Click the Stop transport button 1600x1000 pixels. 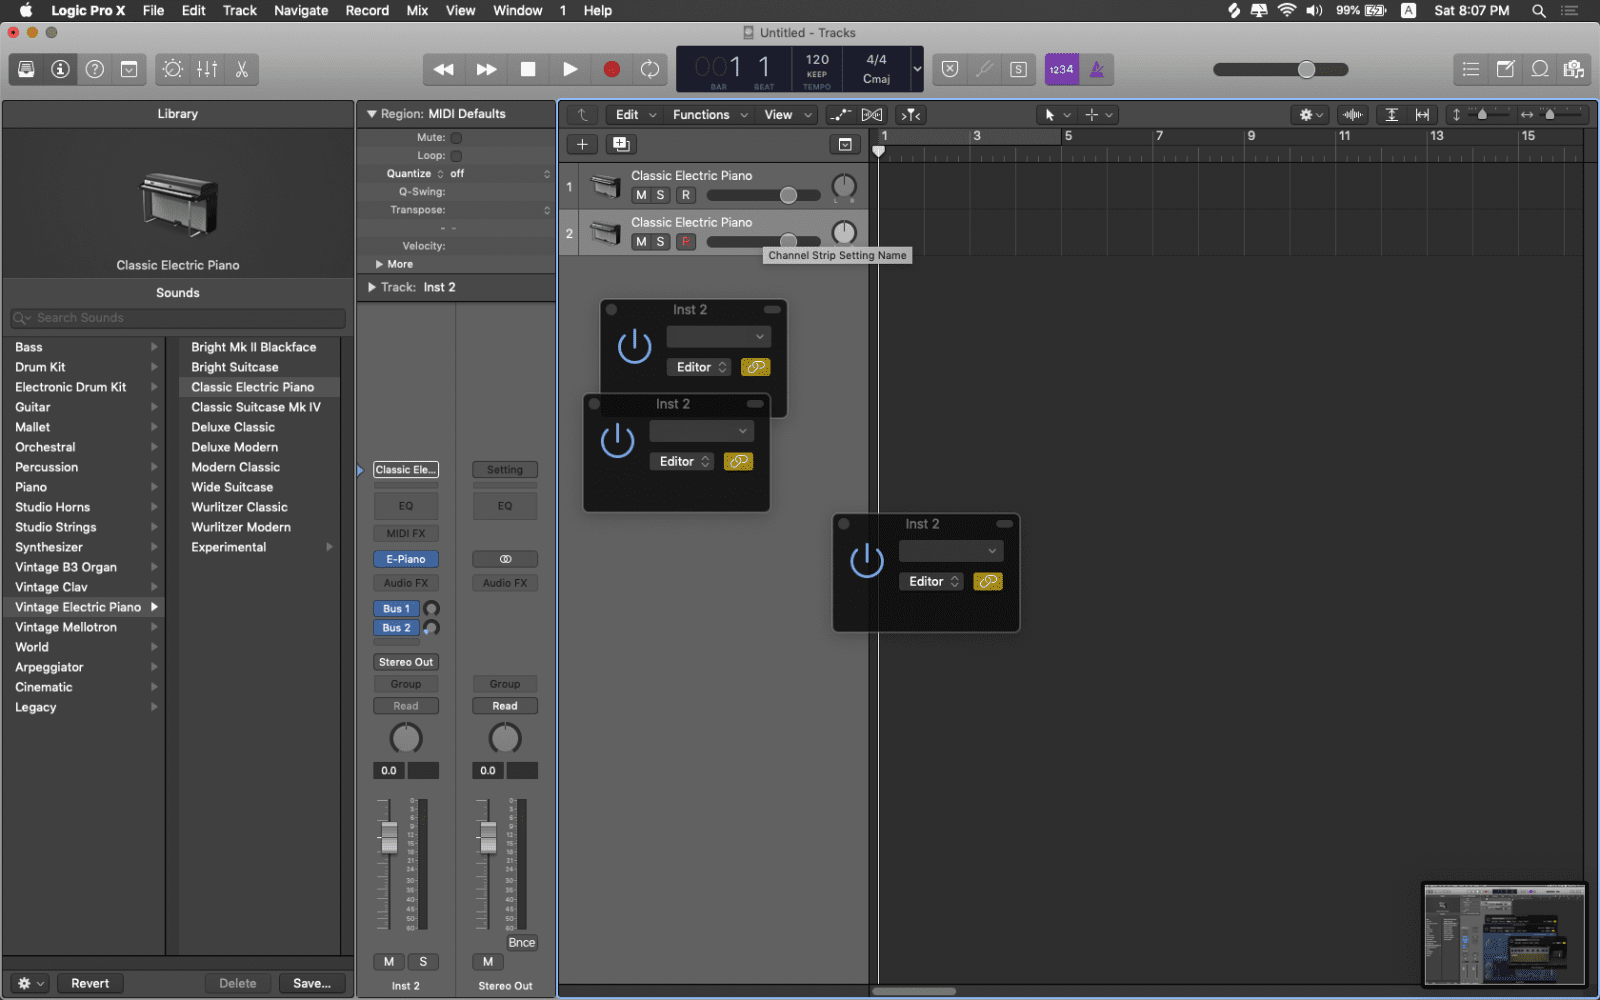coord(528,69)
